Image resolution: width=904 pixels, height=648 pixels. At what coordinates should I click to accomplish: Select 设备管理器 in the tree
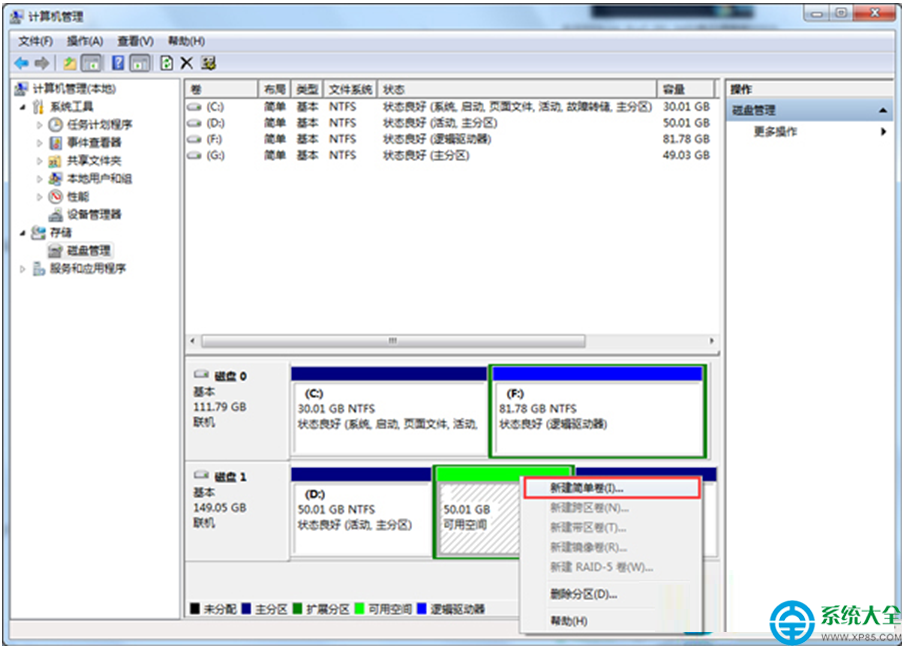coord(94,214)
